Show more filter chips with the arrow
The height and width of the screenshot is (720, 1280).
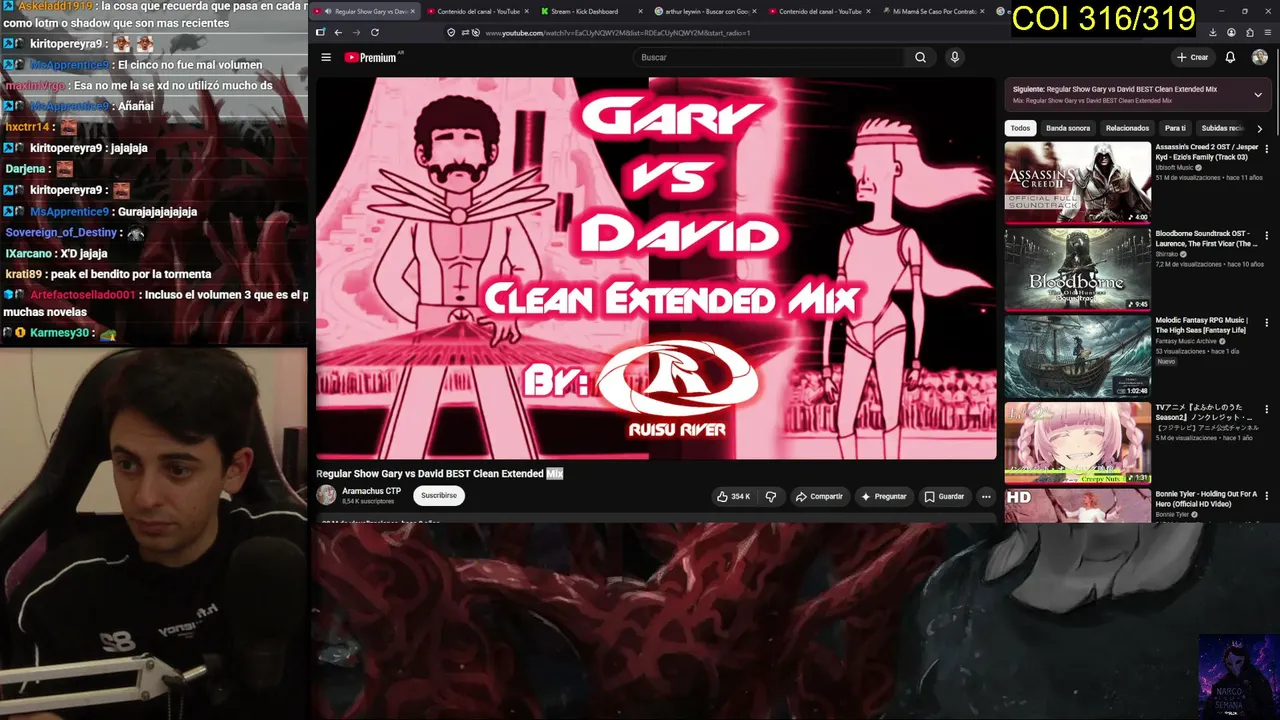coord(1259,128)
